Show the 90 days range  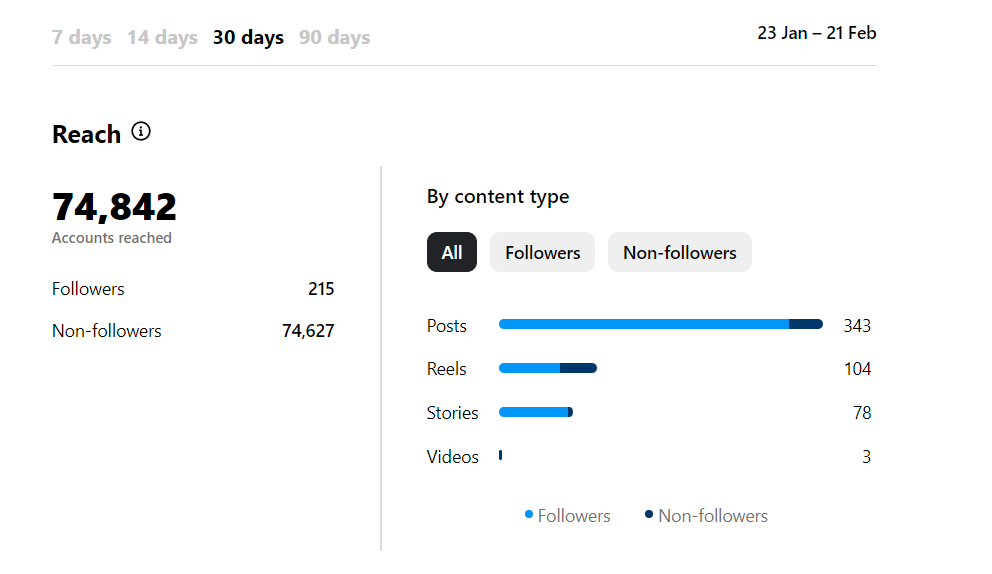334,38
